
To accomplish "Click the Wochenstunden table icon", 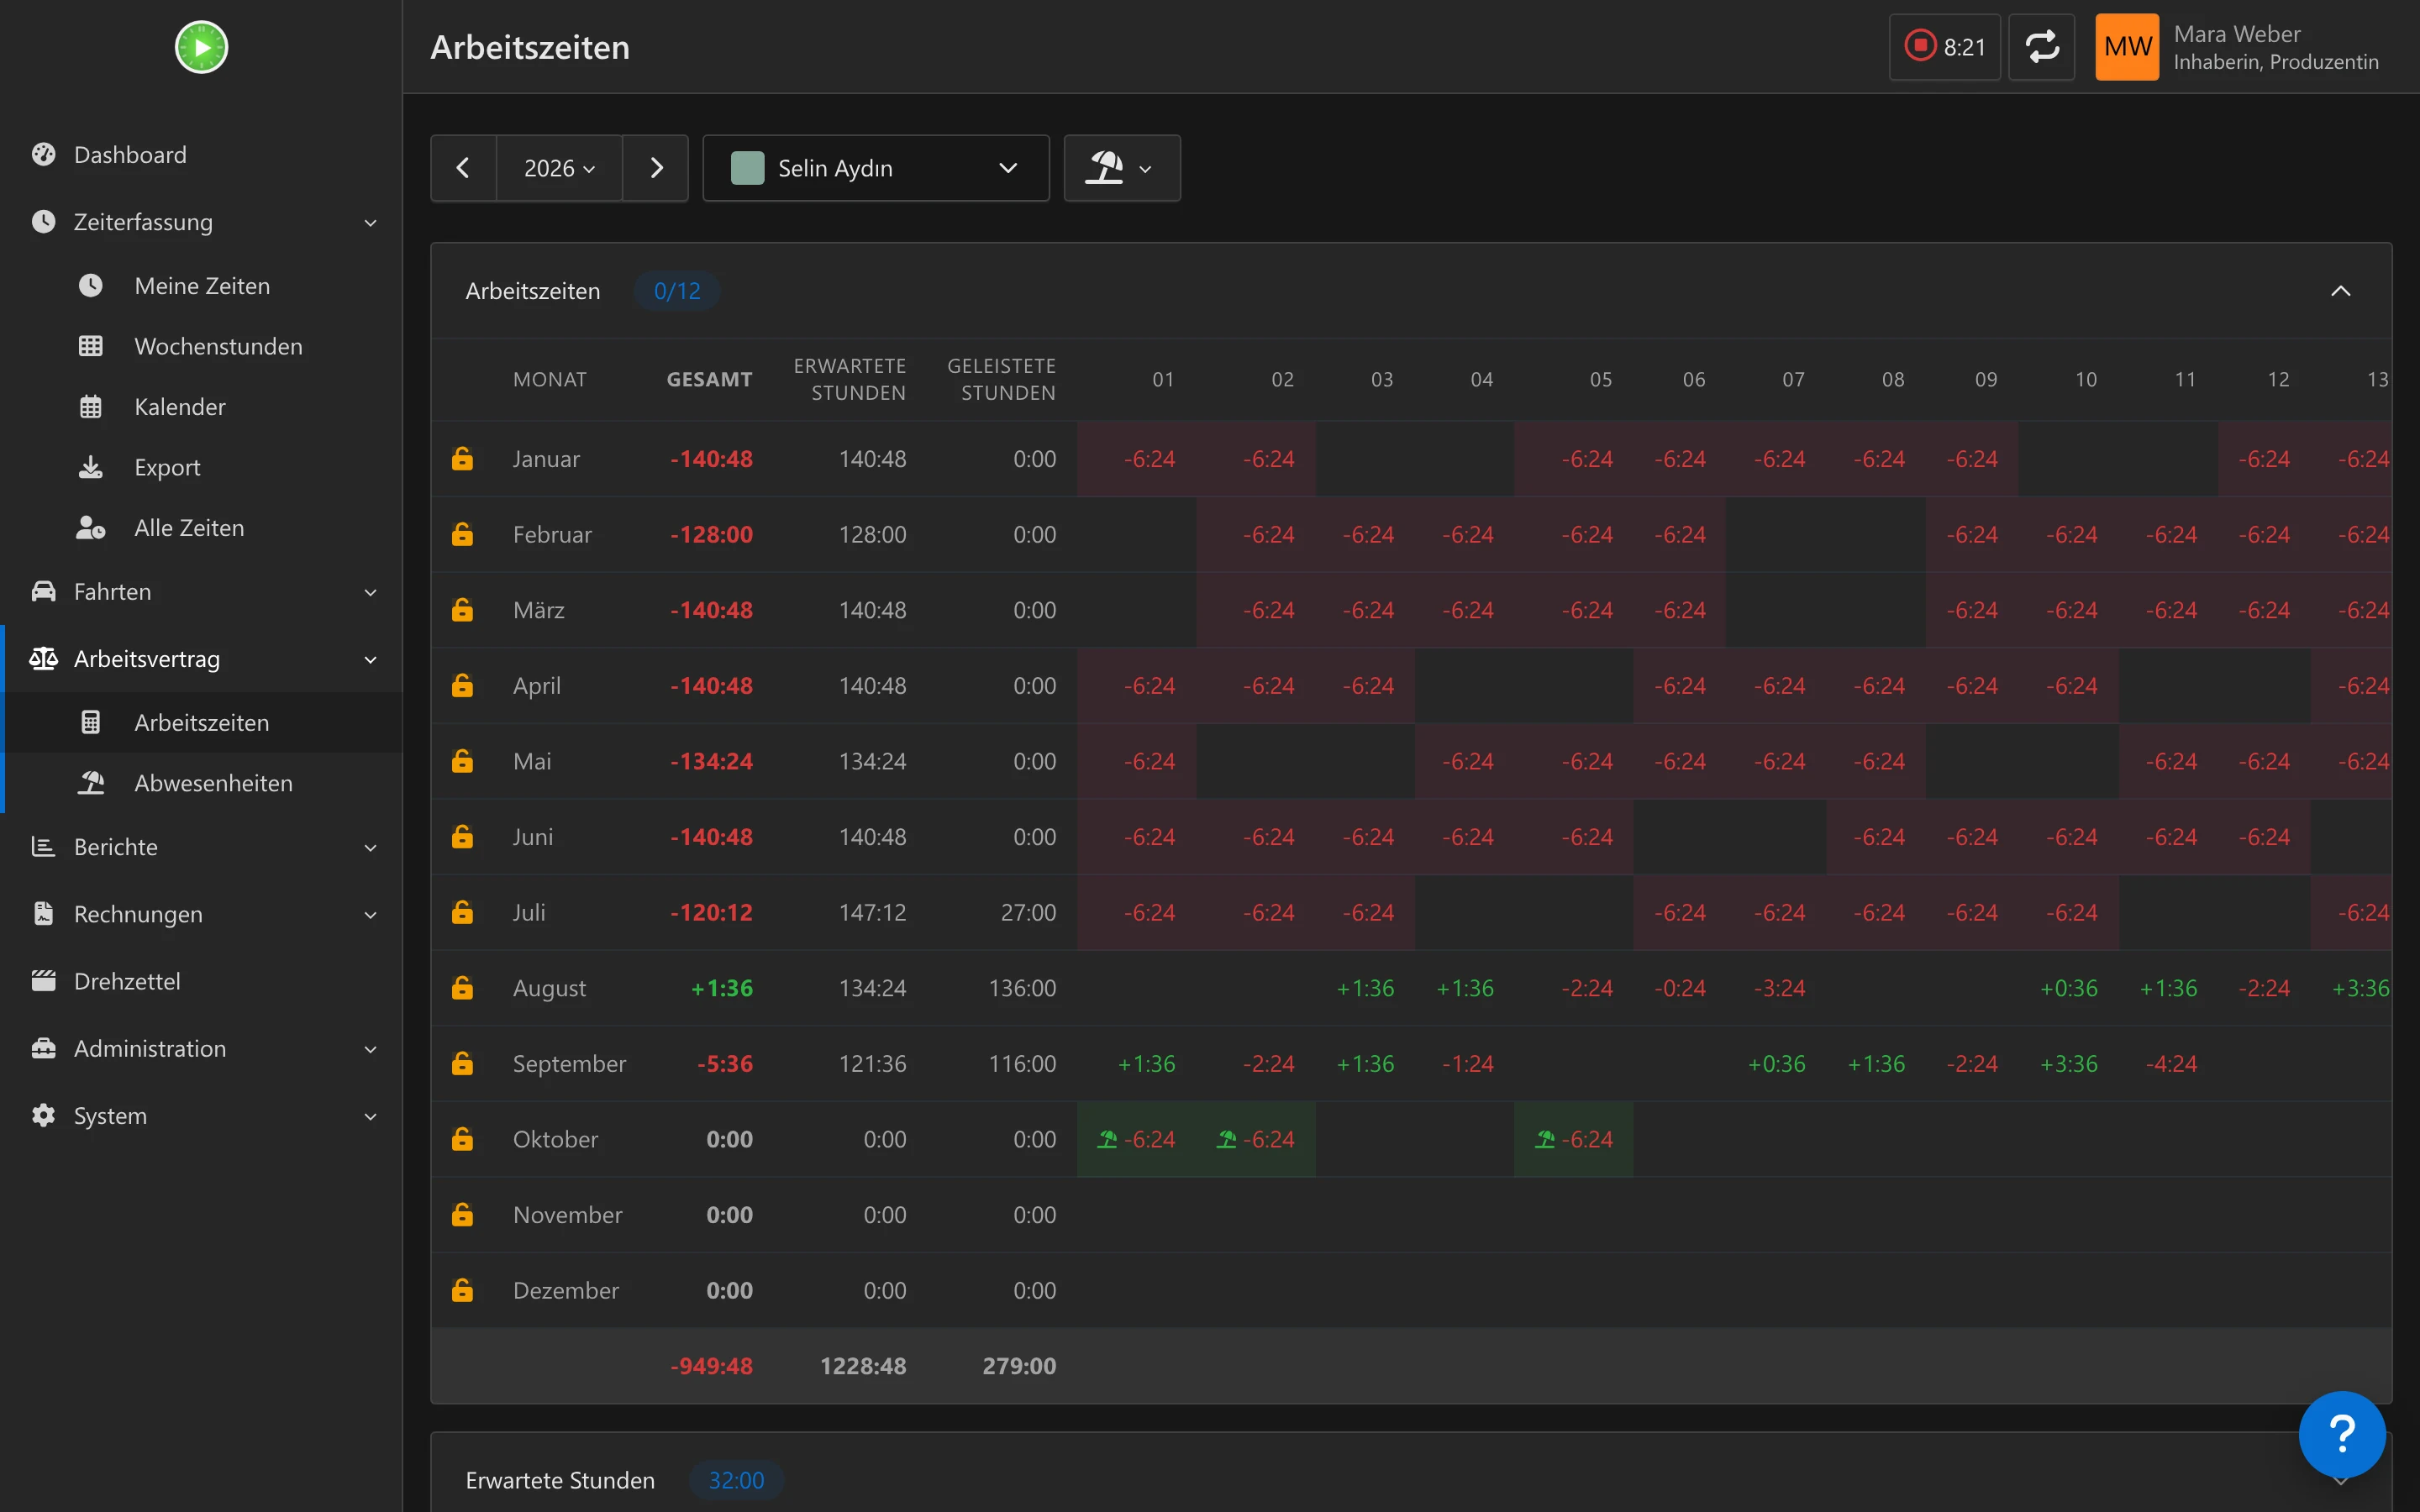I will tap(90, 346).
